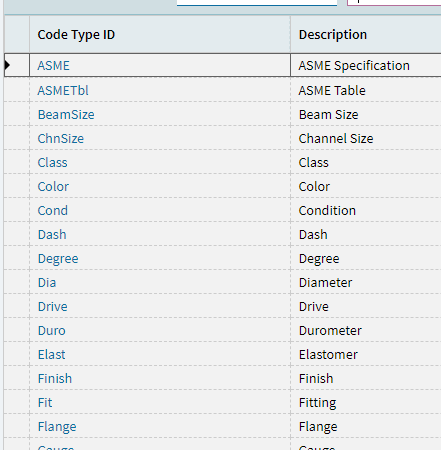Sort by the Code Type ID column header
The height and width of the screenshot is (450, 441).
(76, 35)
